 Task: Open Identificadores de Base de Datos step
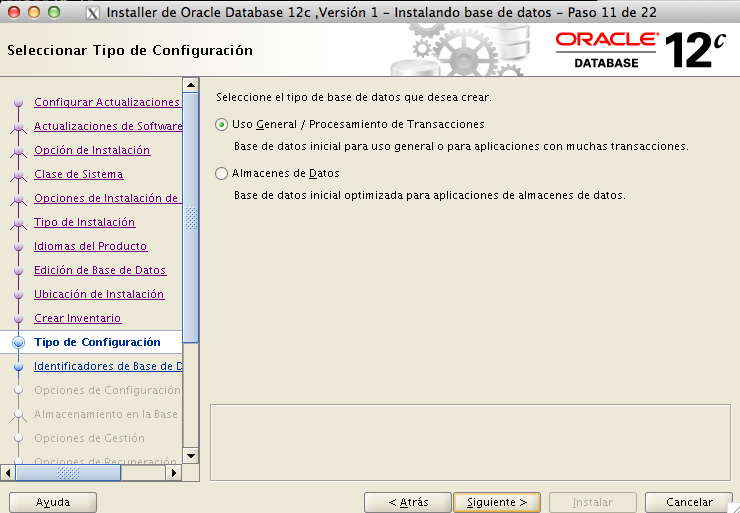tap(108, 366)
